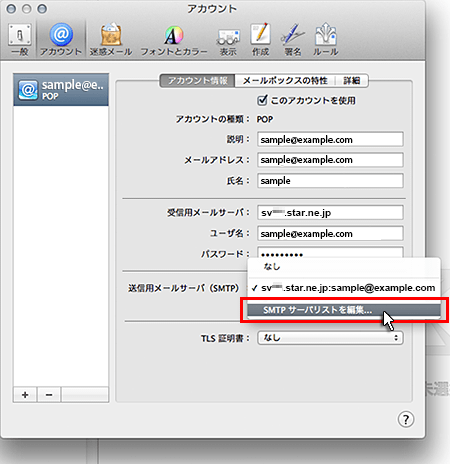This screenshot has width=450, height=464.
Task: Select the アカウント情報 tab
Action: click(197, 81)
